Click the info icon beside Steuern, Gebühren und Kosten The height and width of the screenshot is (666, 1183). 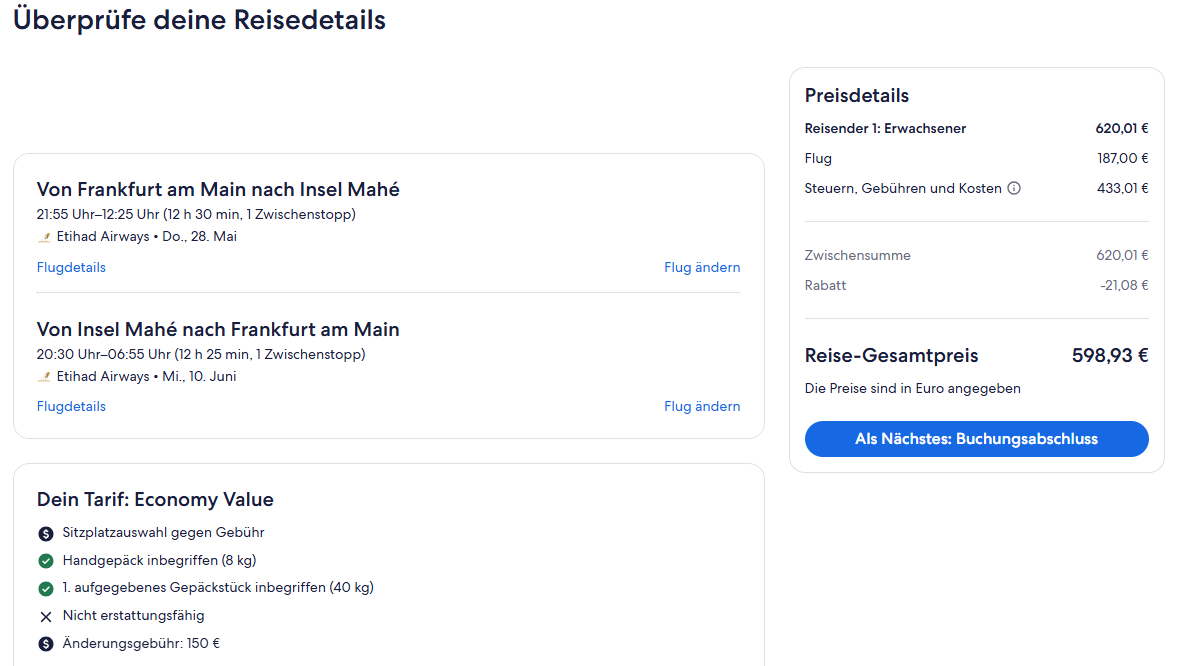[x=1014, y=188]
